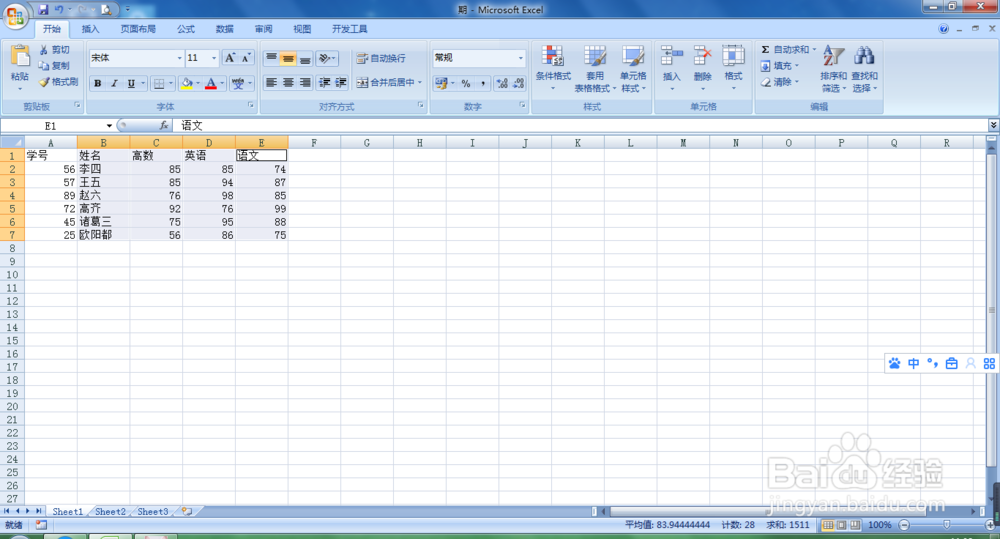Copy the selection with 复制
Screen dimensions: 1000x539
point(54,66)
